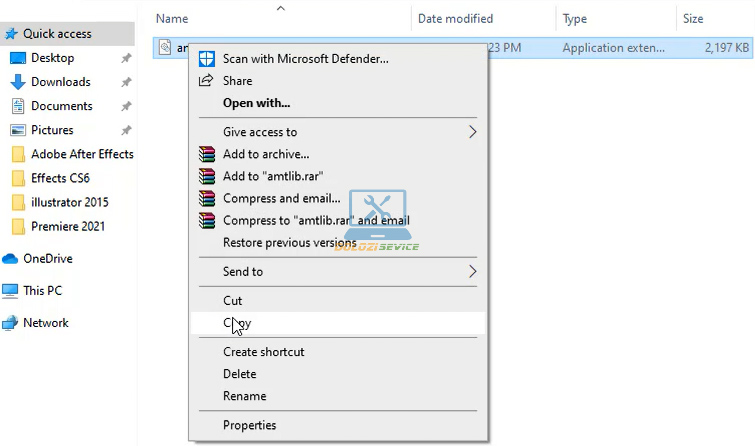Select This PC in navigation pane

pos(42,291)
